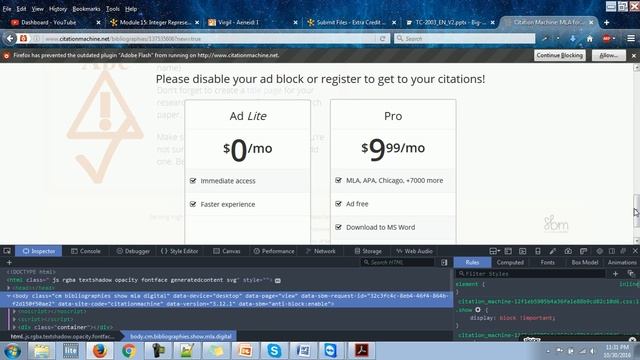Switch to the Virgil - Aeneid I tab
Viewport: 640px width, 360px height.
pyautogui.click(x=253, y=22)
